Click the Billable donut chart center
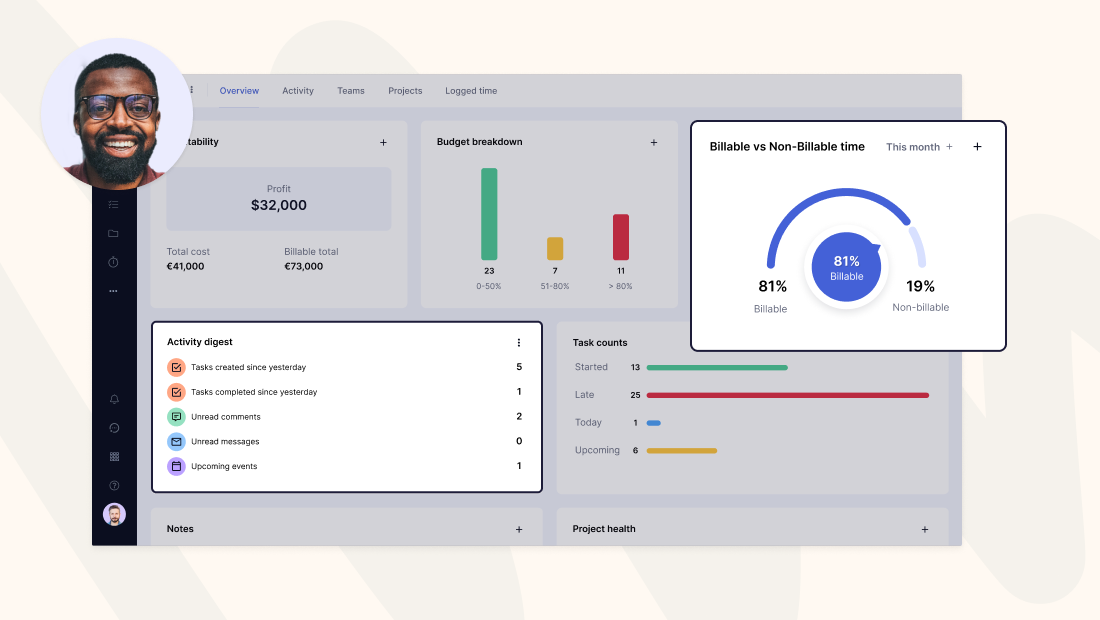 pyautogui.click(x=846, y=266)
